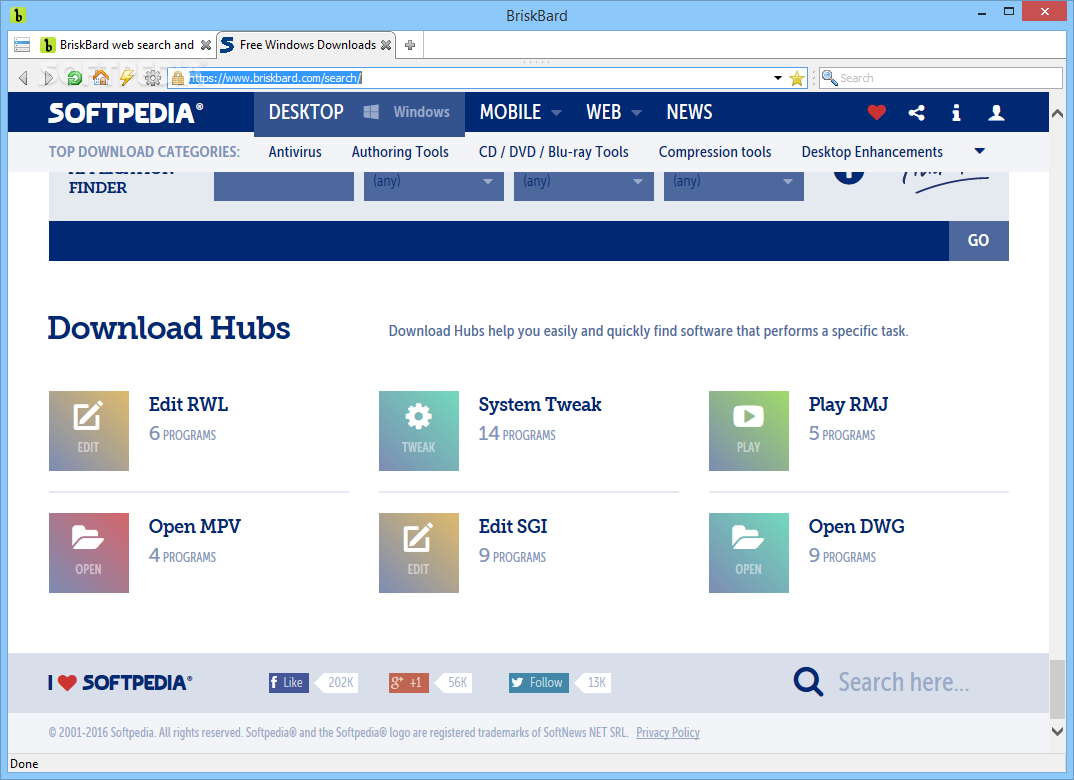
Task: Open the Antivirus category
Action: (x=295, y=152)
